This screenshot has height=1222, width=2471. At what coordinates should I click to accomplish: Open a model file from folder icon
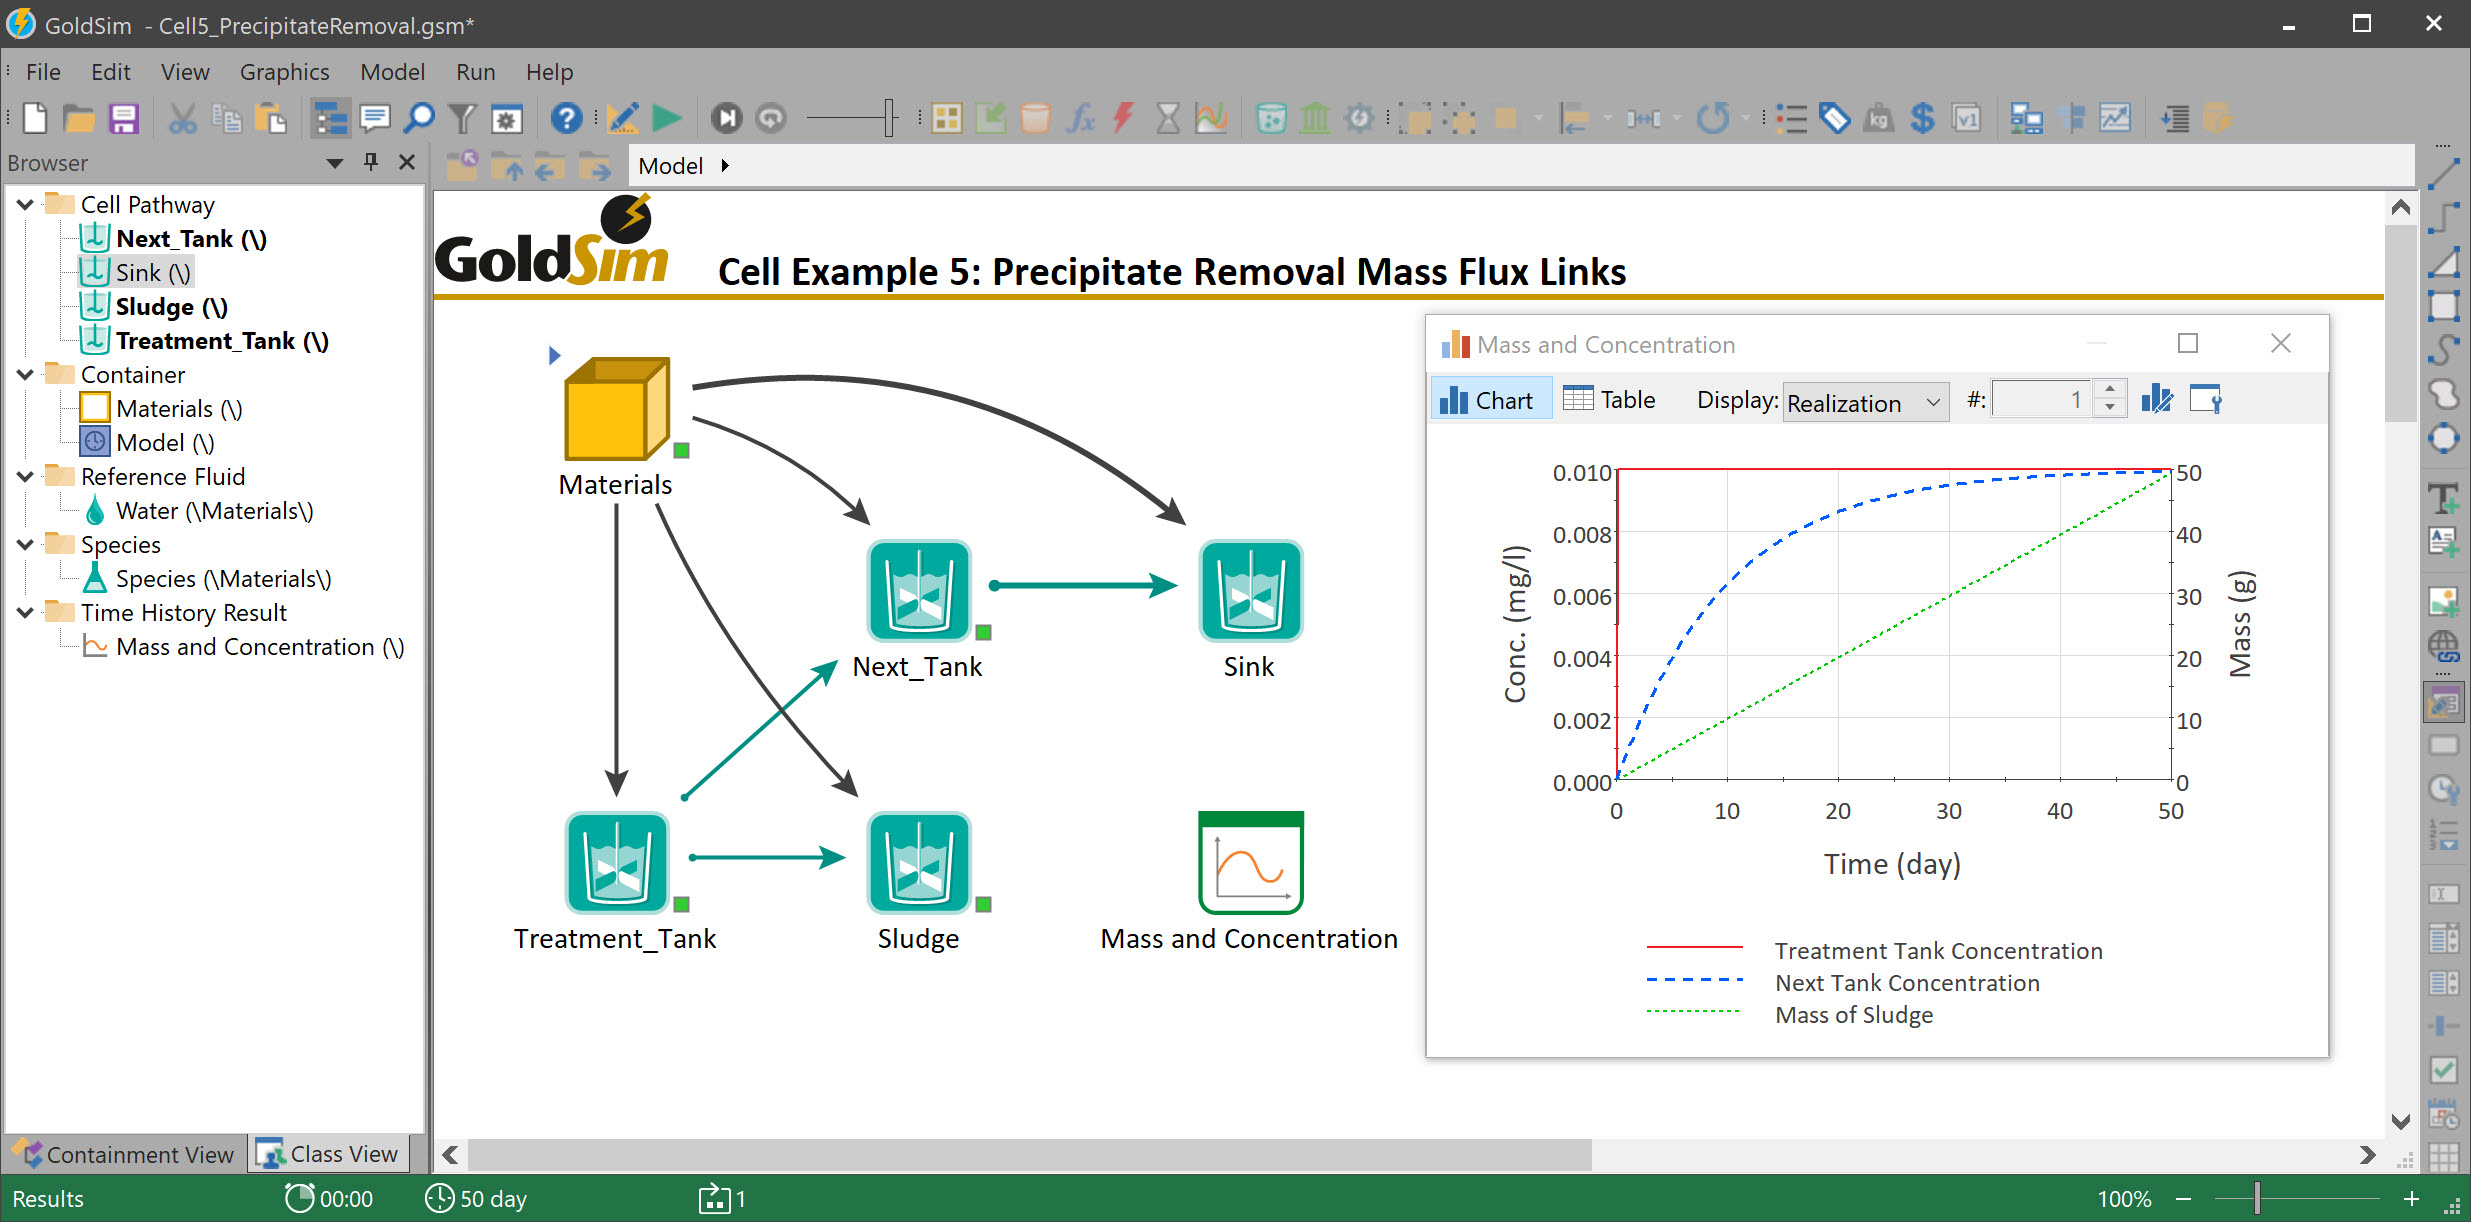tap(79, 119)
